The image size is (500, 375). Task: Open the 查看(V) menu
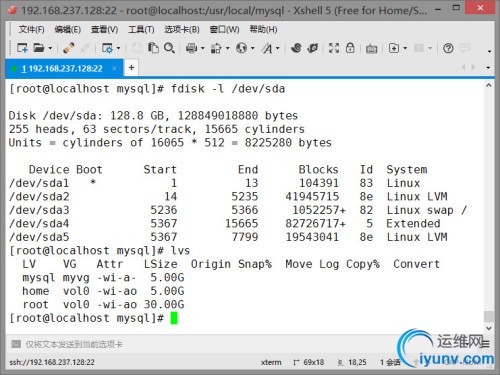(x=104, y=30)
